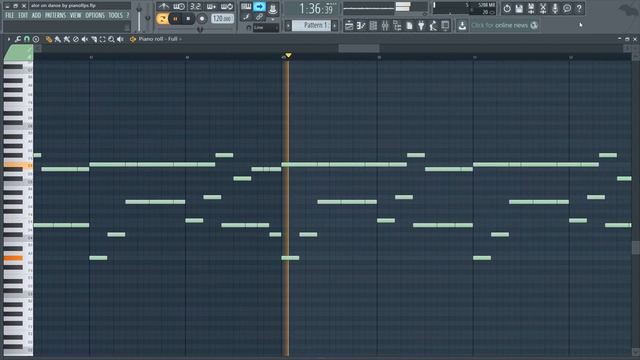Click the question mark help icon top-right

579,8
